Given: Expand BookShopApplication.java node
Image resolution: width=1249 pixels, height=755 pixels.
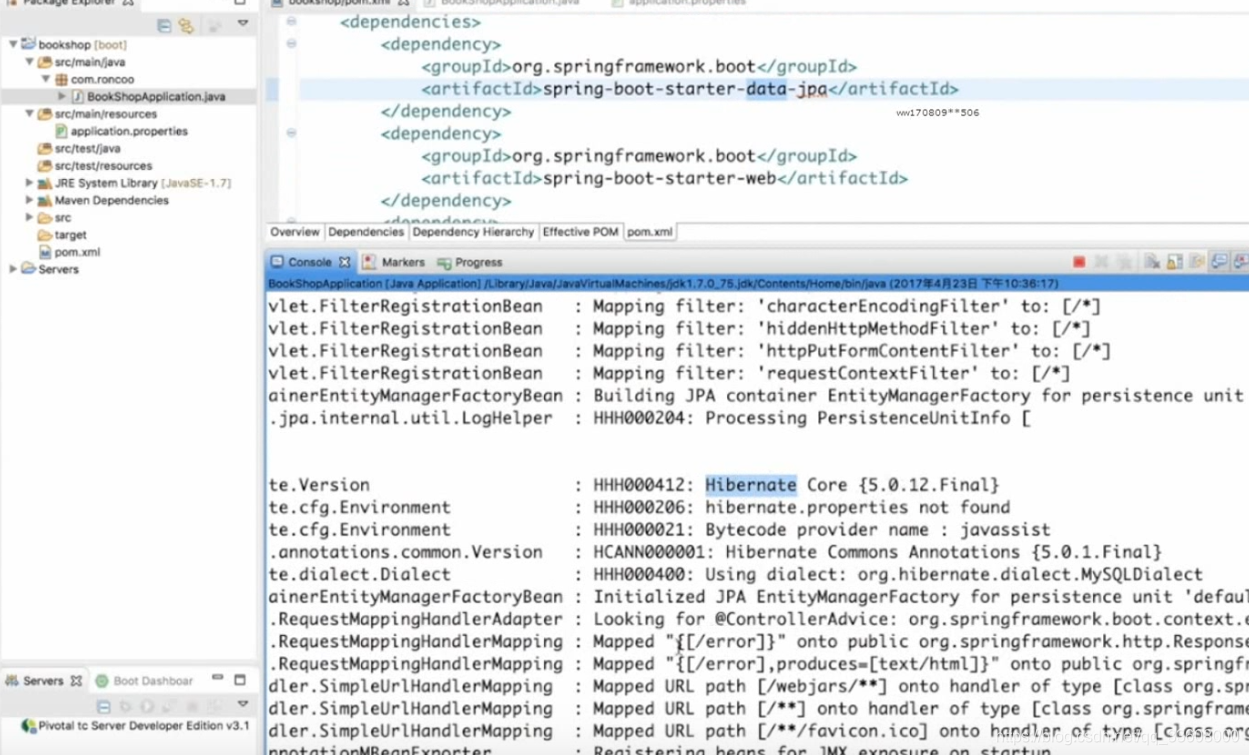Looking at the screenshot, I should point(62,97).
